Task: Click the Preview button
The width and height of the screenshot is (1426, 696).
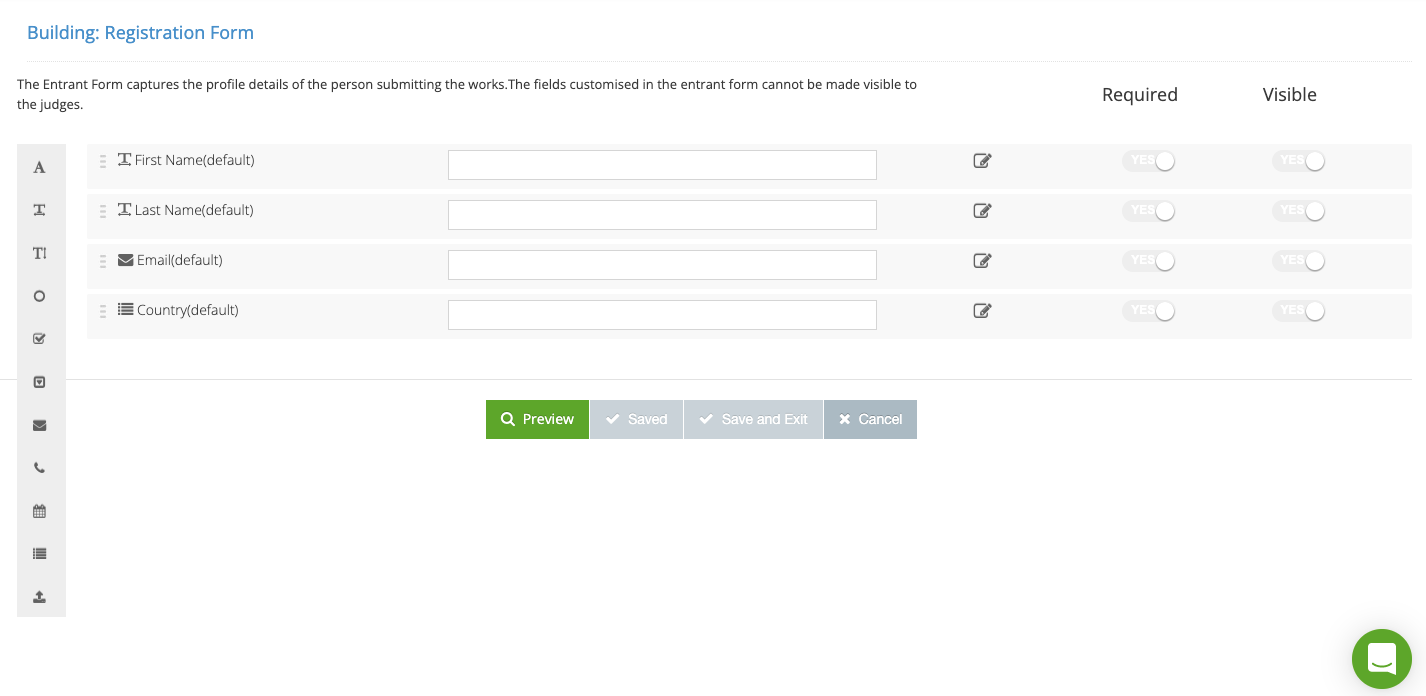Action: (538, 420)
